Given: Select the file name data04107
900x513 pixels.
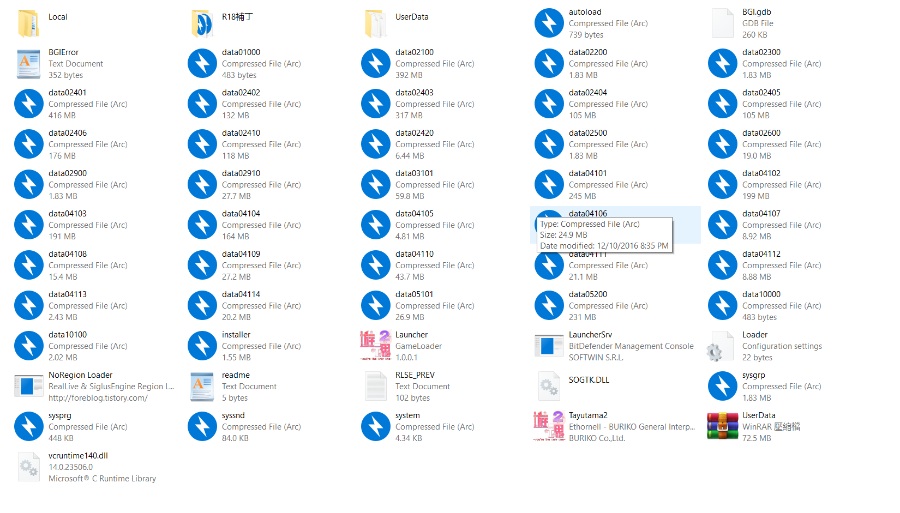Looking at the screenshot, I should pyautogui.click(x=762, y=213).
